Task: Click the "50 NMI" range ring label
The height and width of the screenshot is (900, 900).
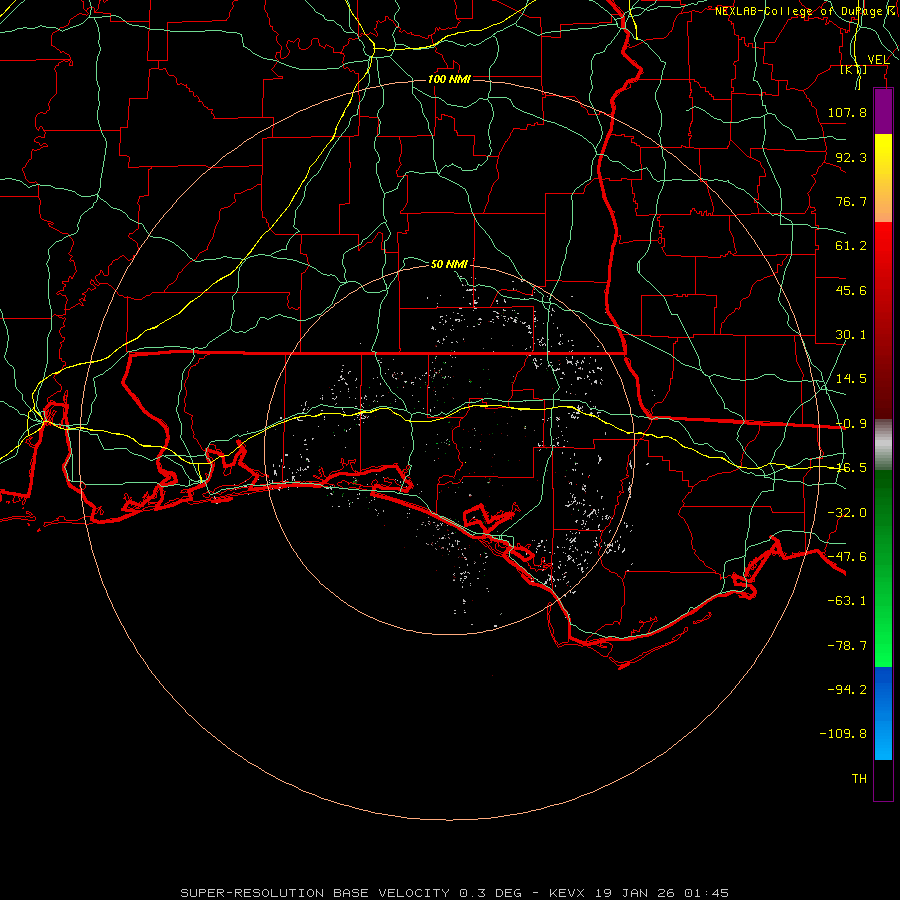Action: point(449,264)
